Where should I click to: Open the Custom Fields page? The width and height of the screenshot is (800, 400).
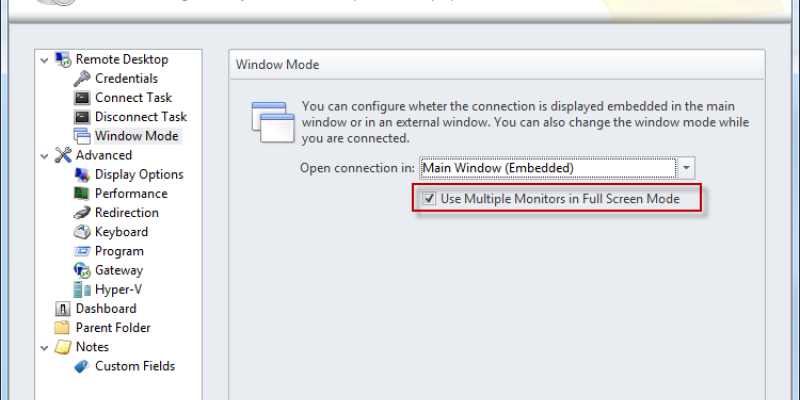coord(135,366)
